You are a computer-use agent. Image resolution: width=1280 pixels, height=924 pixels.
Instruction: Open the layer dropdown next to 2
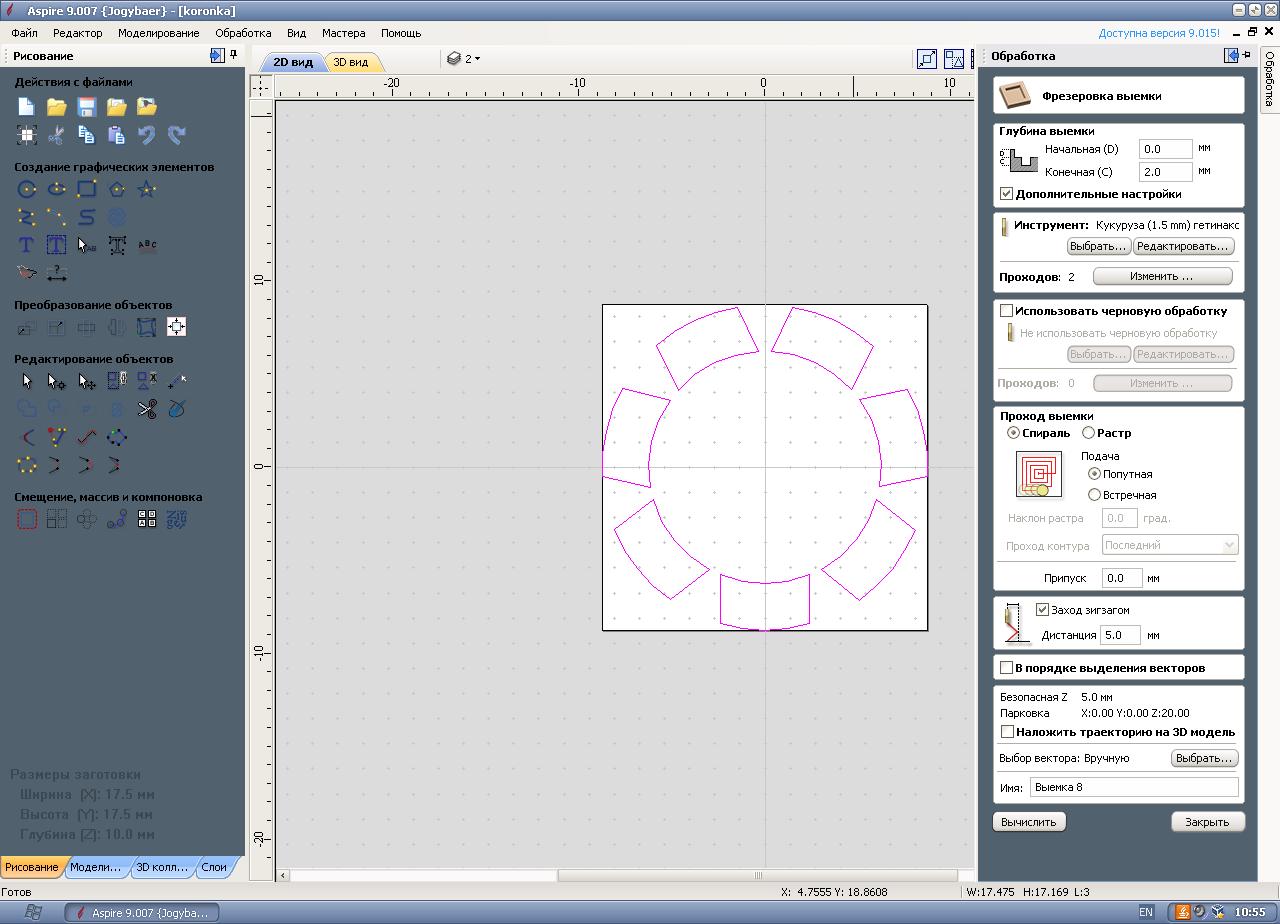pyautogui.click(x=477, y=59)
